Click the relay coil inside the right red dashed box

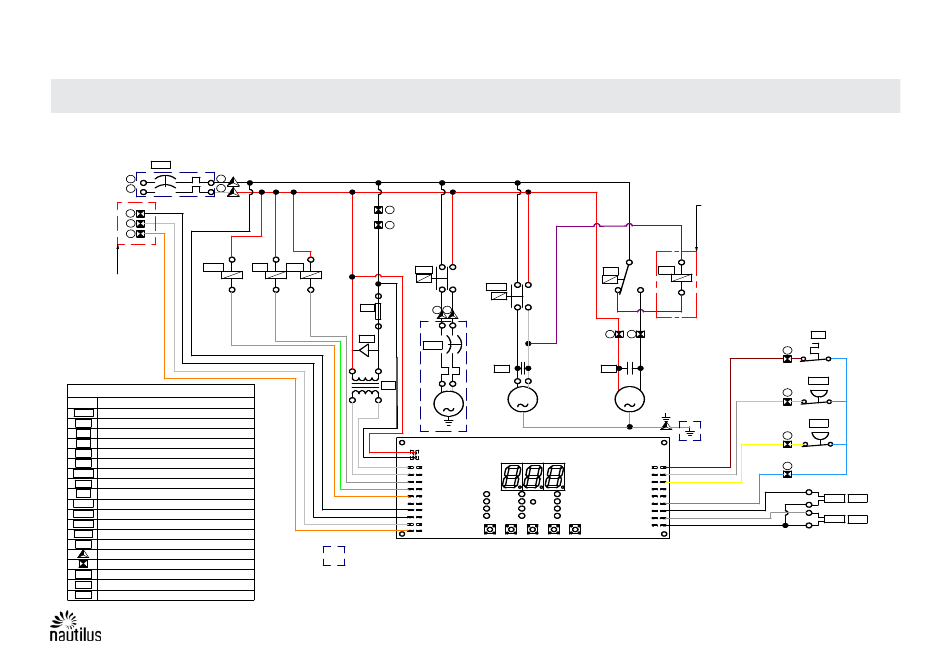click(682, 278)
